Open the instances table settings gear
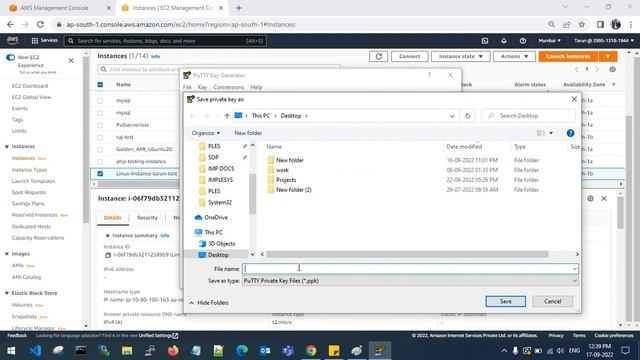 pos(612,69)
